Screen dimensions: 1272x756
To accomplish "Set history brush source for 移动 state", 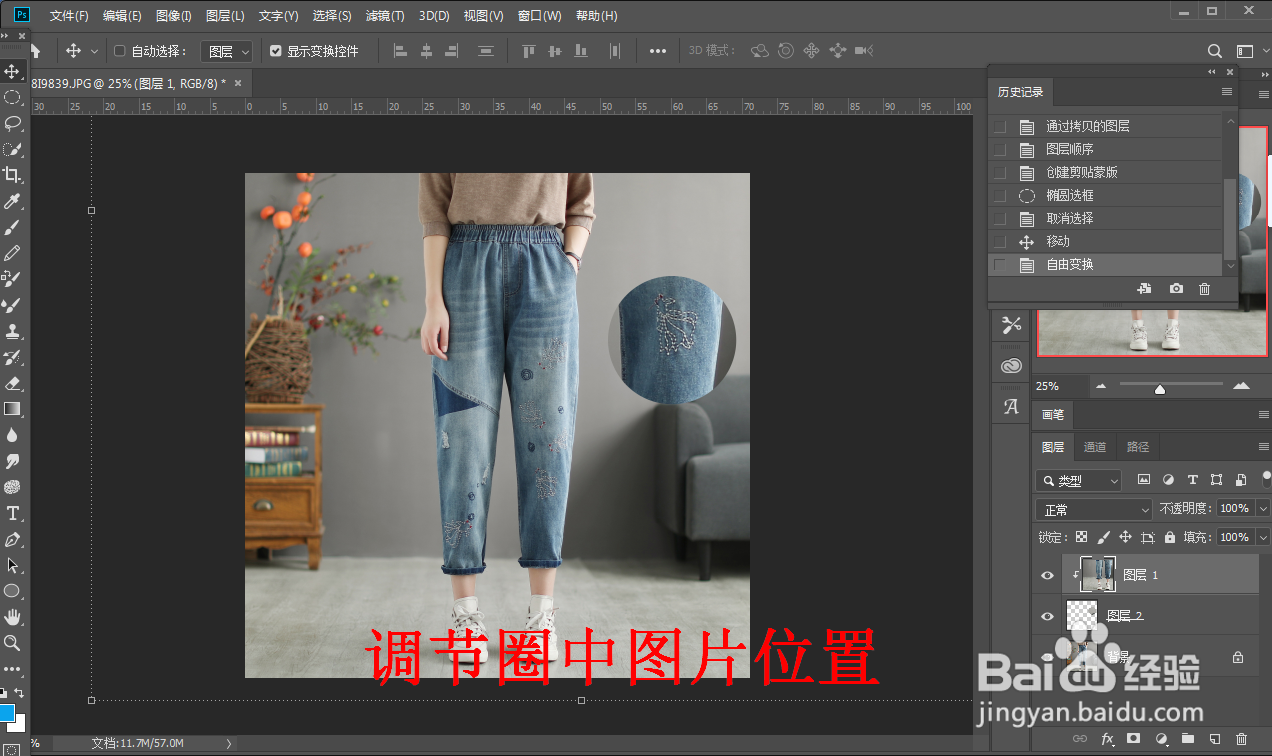I will click(1000, 242).
